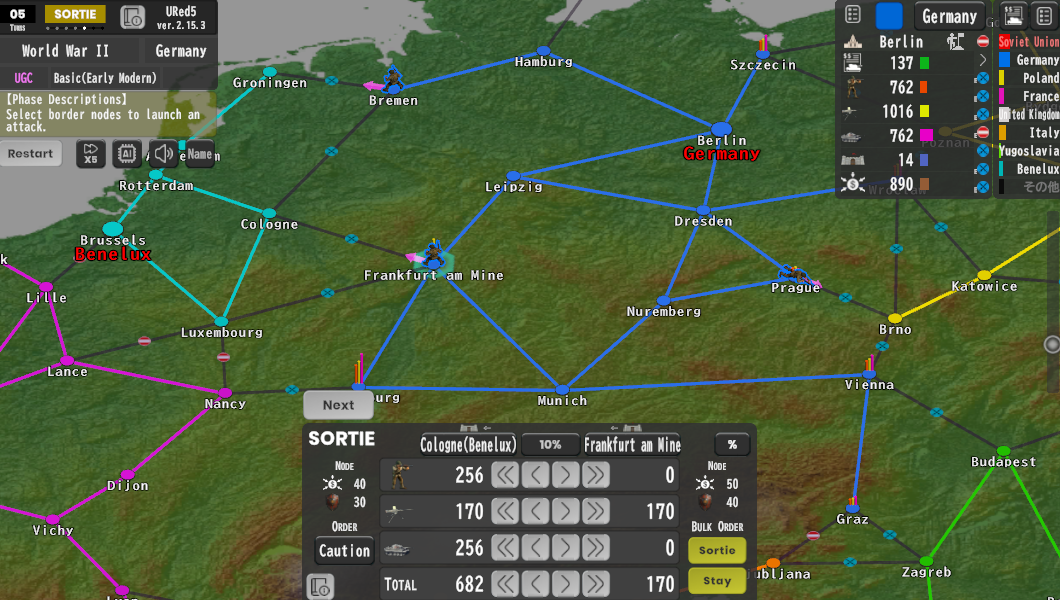Click the yellow Stay bulk order button
This screenshot has height=600, width=1060.
[717, 580]
